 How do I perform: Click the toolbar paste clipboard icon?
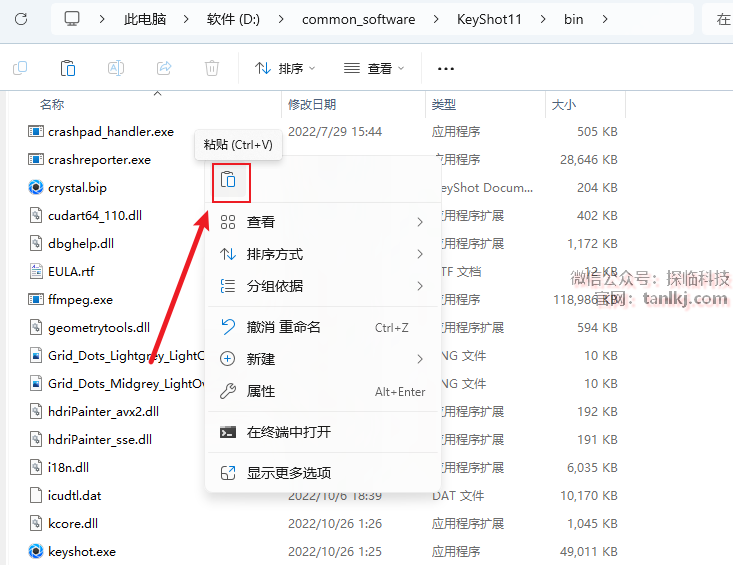pos(68,68)
